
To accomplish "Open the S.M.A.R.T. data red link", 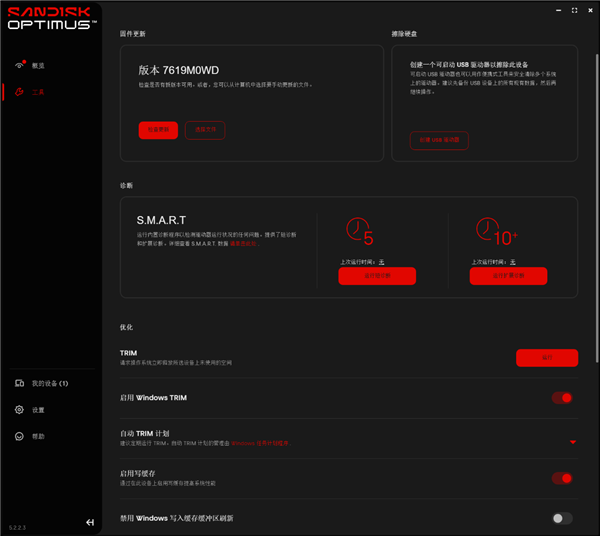I will [x=243, y=244].
